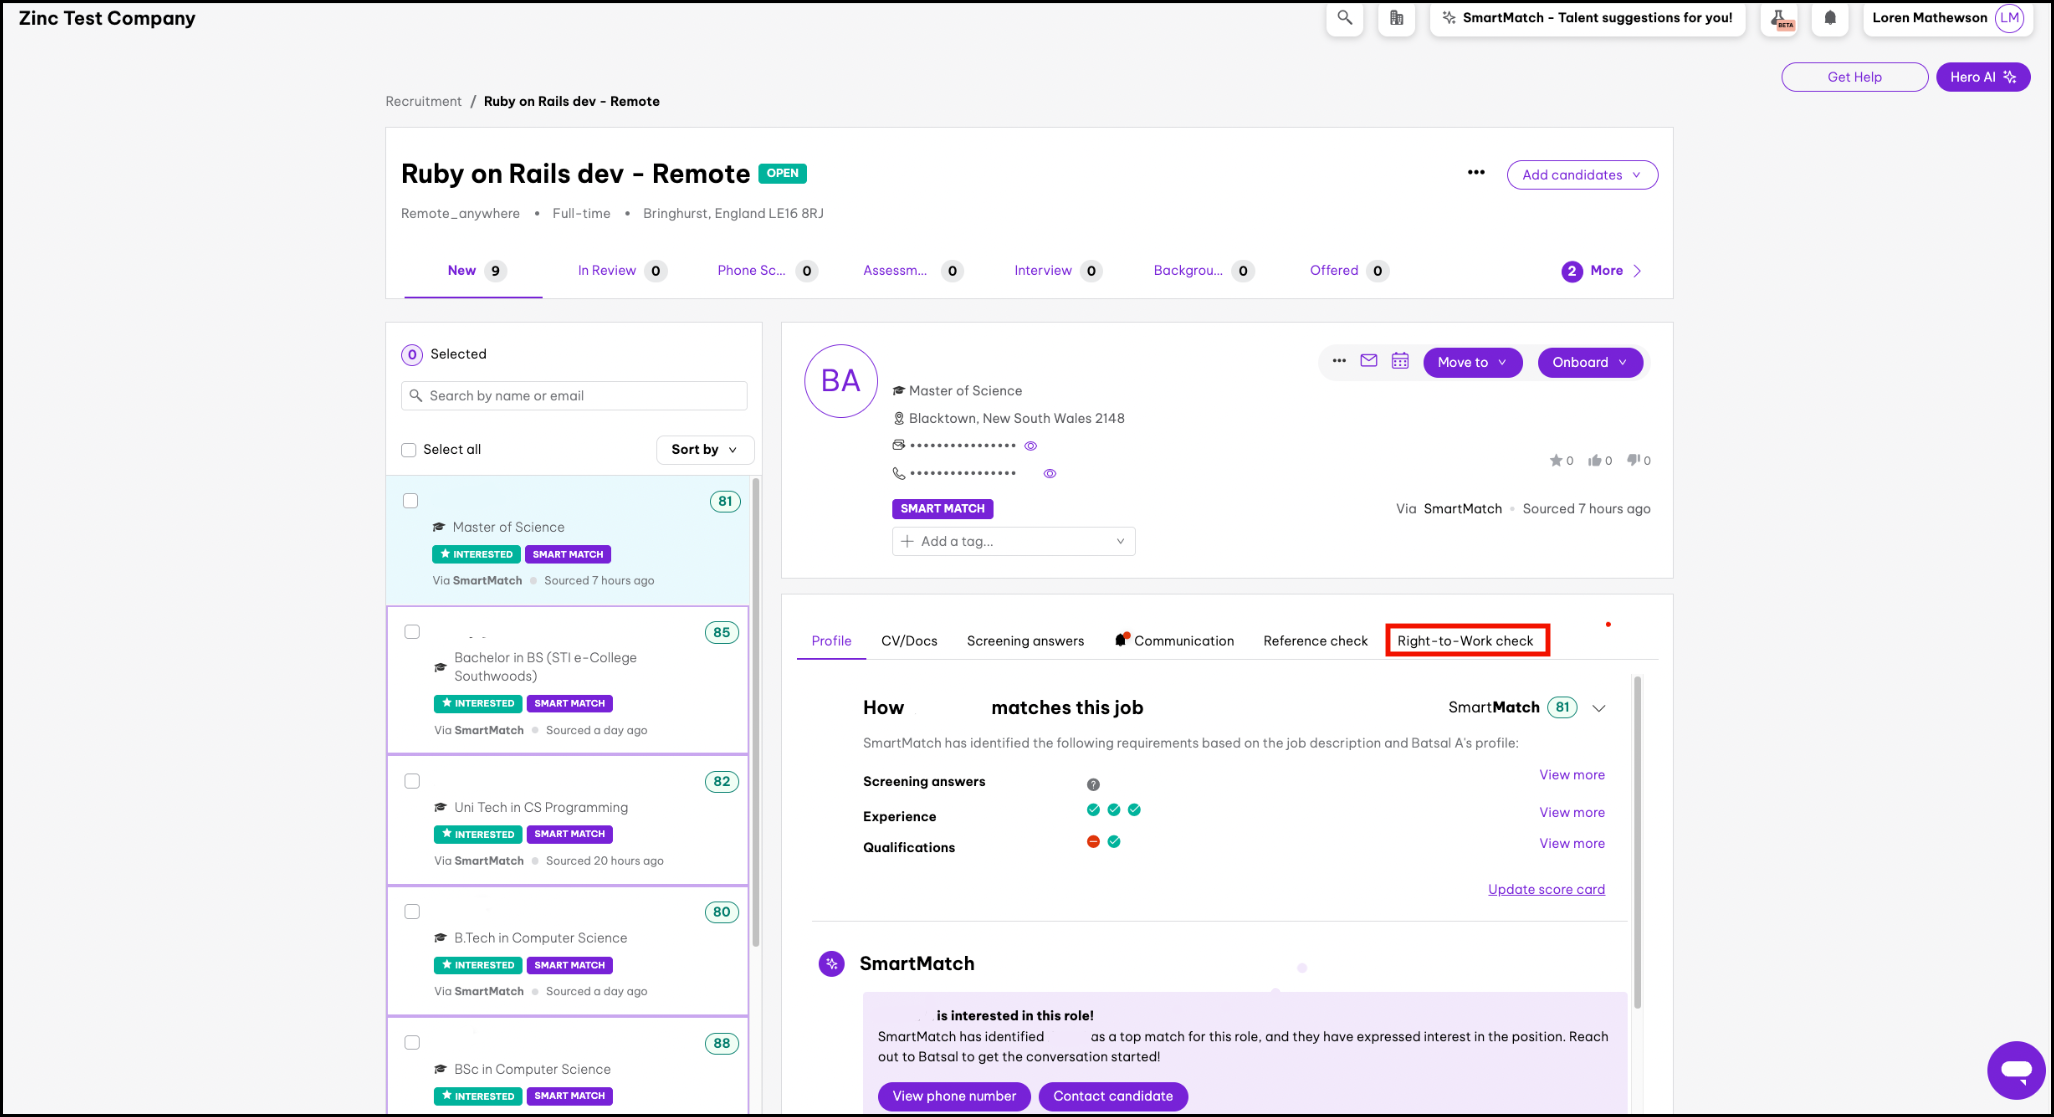The width and height of the screenshot is (2054, 1117).
Task: Open the Add a tag combo box
Action: [1012, 541]
